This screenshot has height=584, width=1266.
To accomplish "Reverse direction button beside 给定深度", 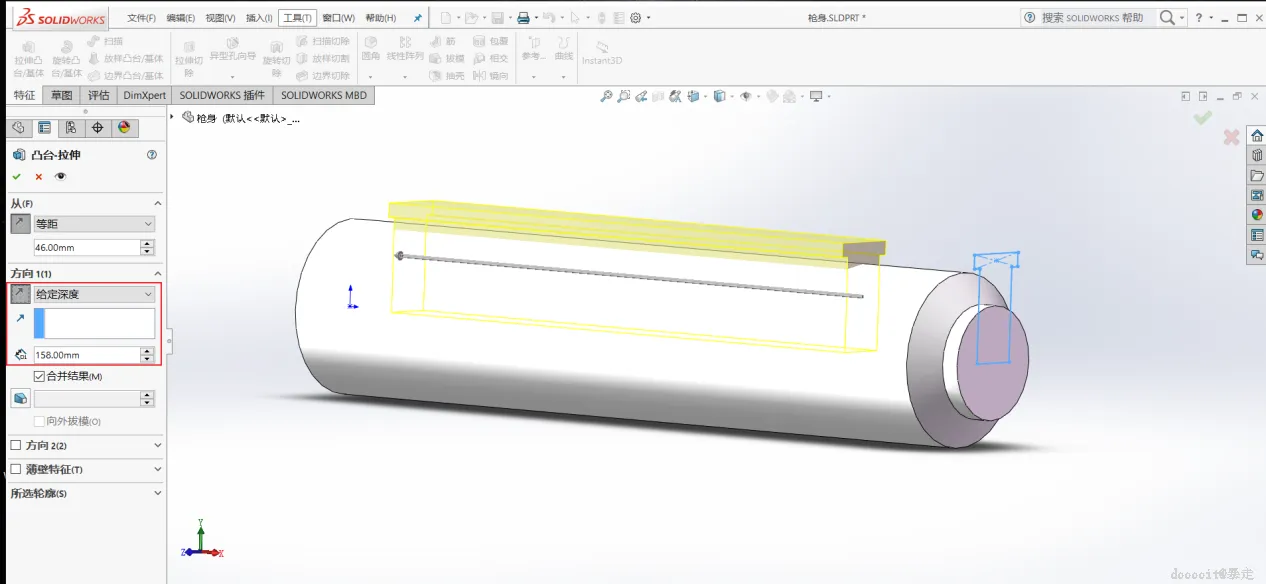I will tap(20, 294).
